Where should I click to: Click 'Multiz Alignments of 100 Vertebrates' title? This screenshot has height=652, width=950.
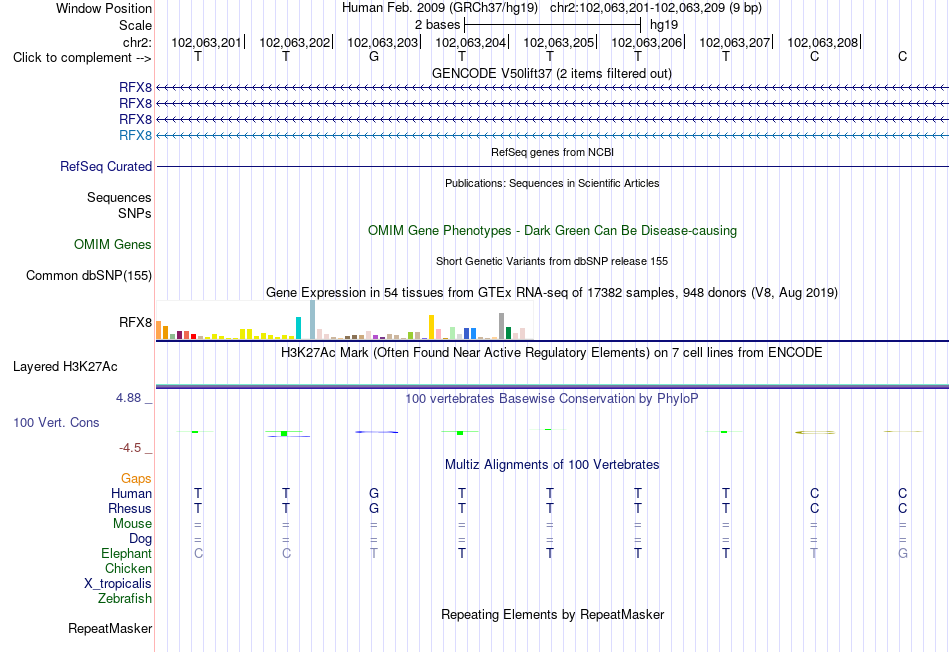[x=552, y=464]
